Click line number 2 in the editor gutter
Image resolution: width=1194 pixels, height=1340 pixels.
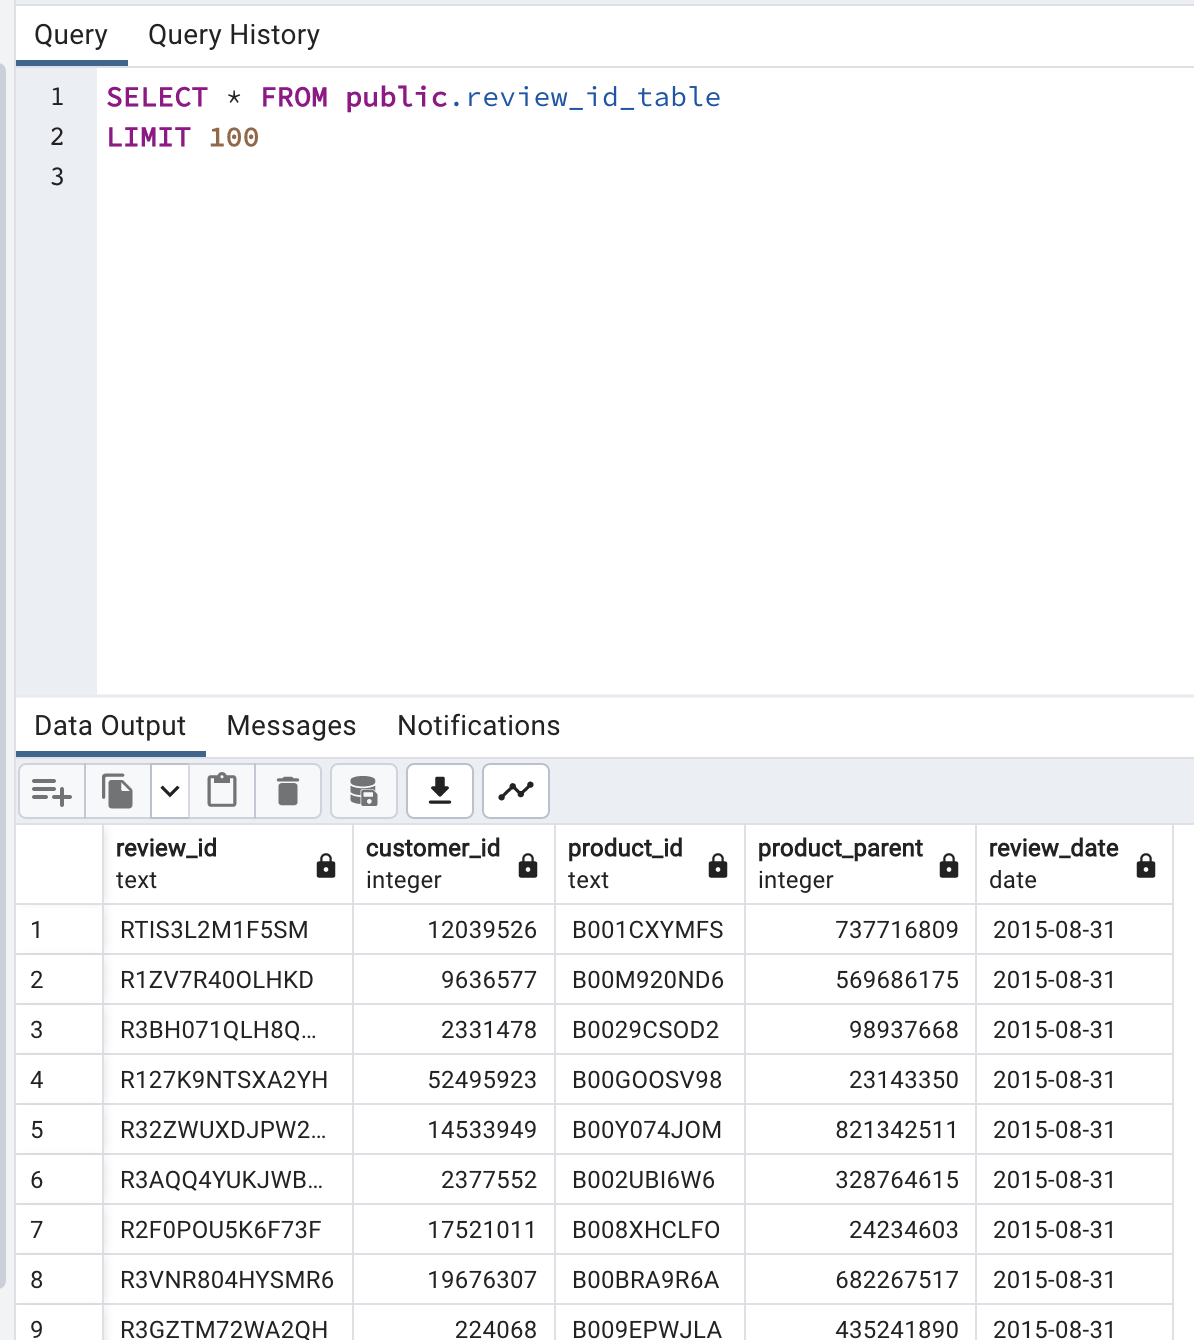pyautogui.click(x=55, y=137)
